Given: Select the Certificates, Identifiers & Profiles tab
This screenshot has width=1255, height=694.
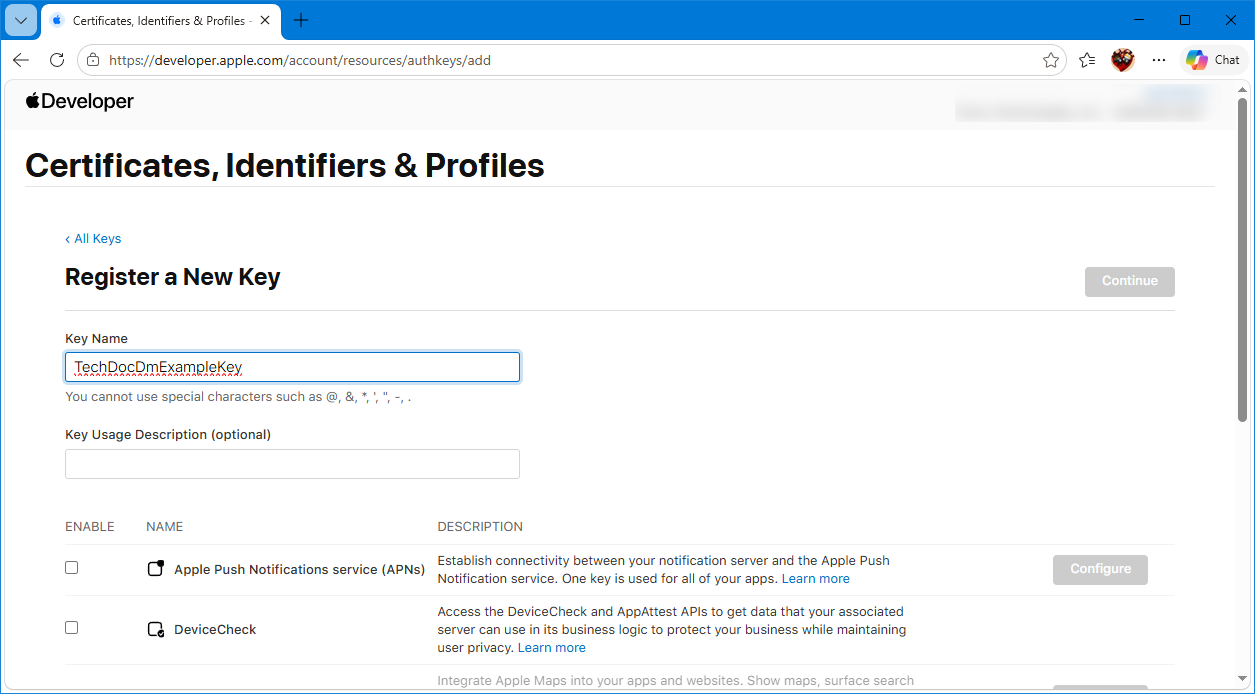Looking at the screenshot, I should tap(163, 20).
